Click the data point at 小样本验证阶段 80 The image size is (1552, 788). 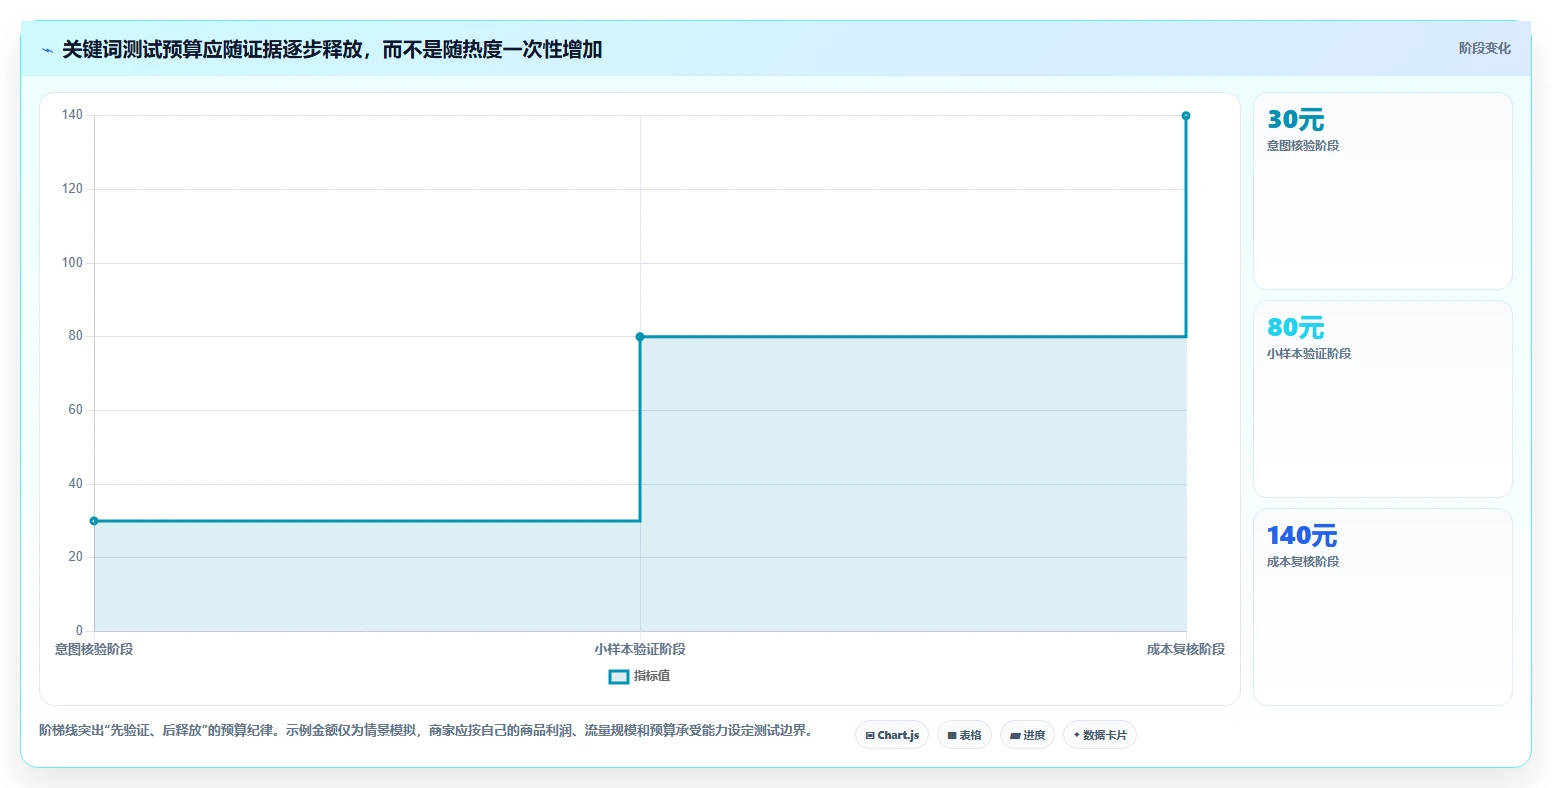click(x=640, y=337)
